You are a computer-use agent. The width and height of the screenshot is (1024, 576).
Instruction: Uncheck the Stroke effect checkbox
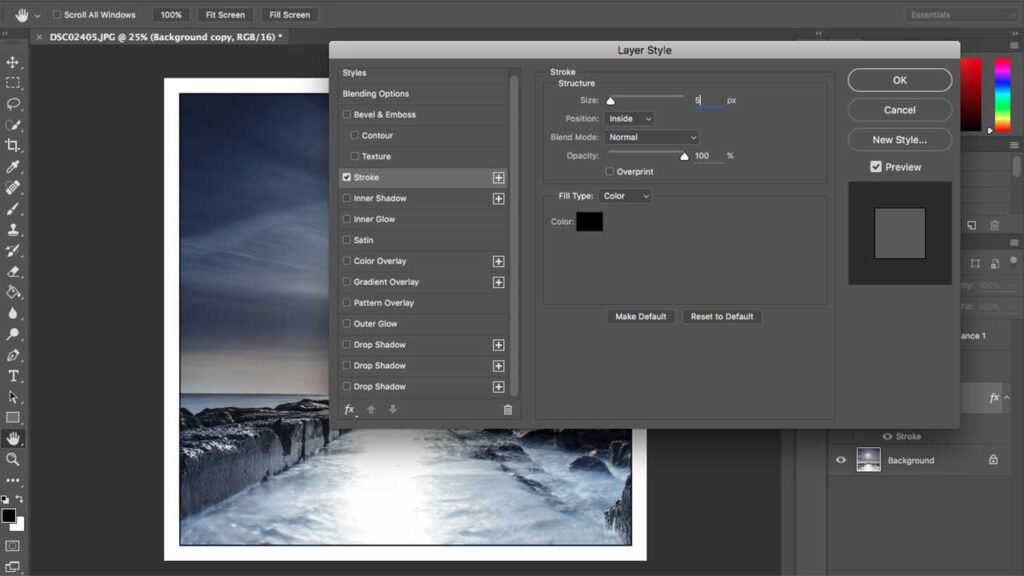tap(347, 177)
